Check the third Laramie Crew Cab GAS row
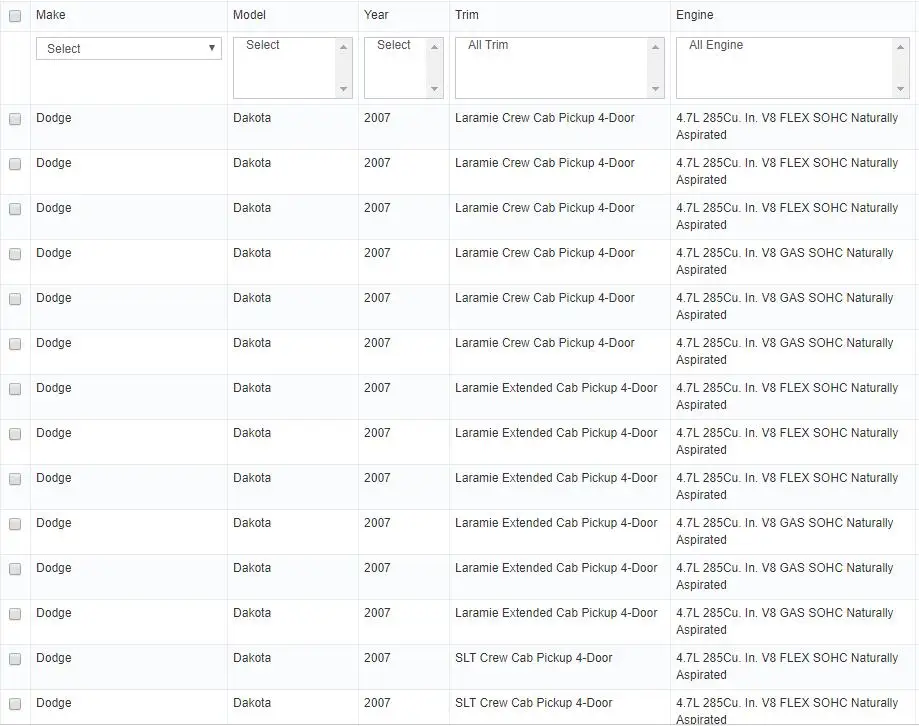919x726 pixels. point(15,344)
